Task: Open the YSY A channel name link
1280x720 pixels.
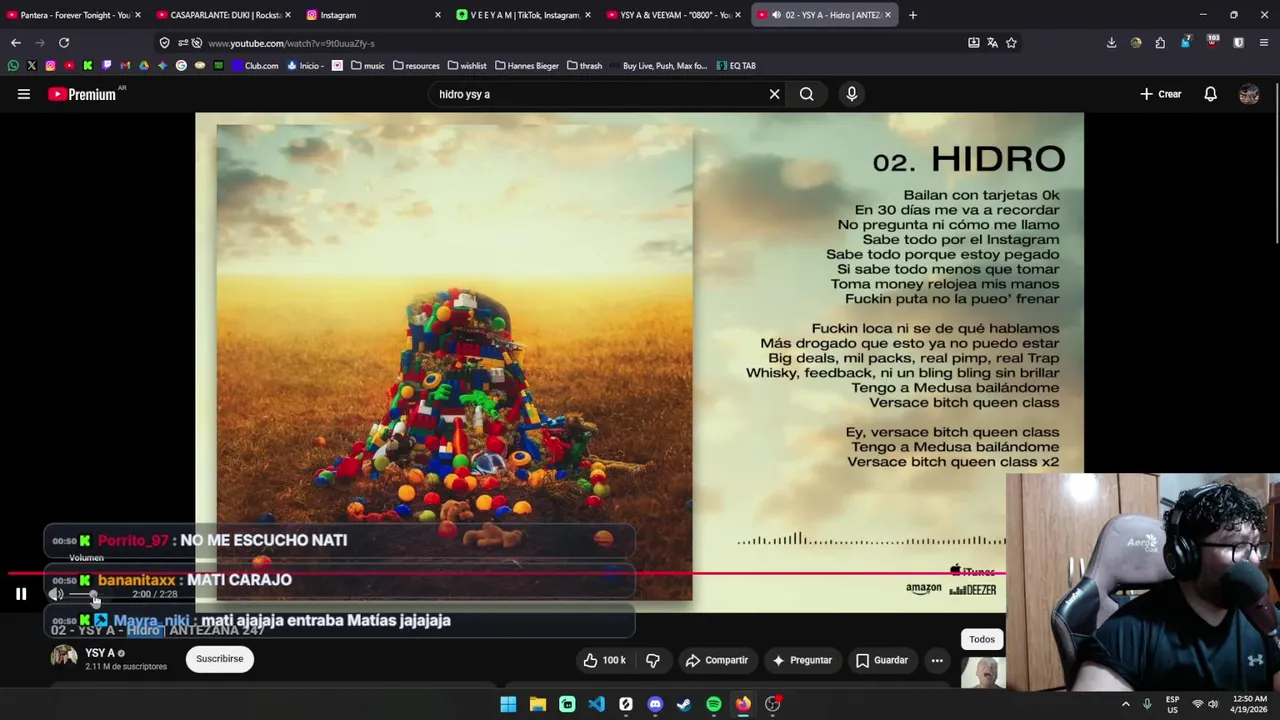Action: click(100, 653)
